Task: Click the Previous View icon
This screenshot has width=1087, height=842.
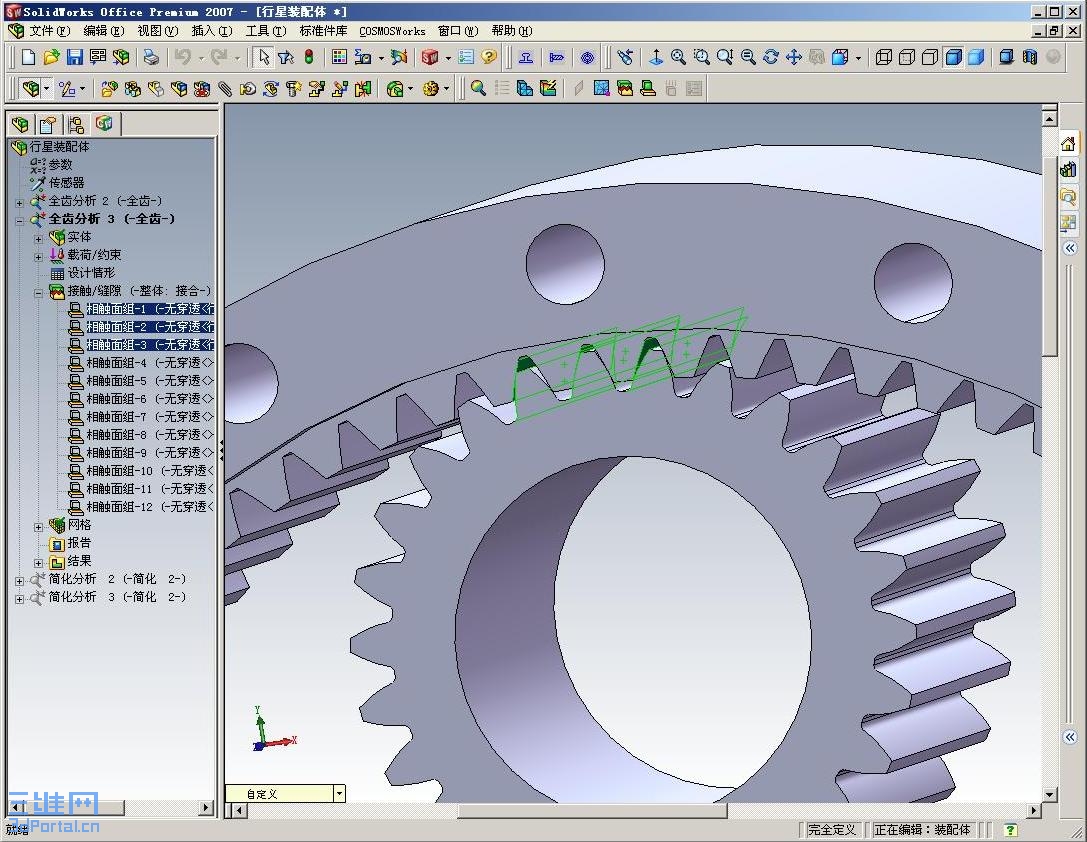Action: [x=625, y=57]
